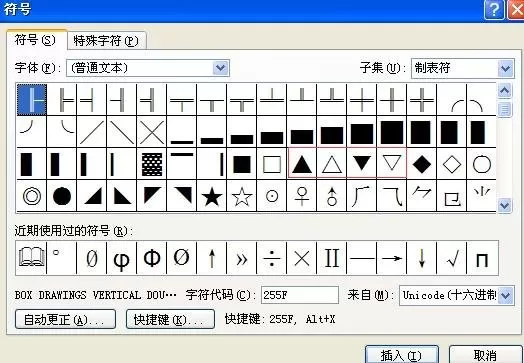Pick the solid black down-pointing triangle symbol
This screenshot has height=363, width=524.
[362, 164]
